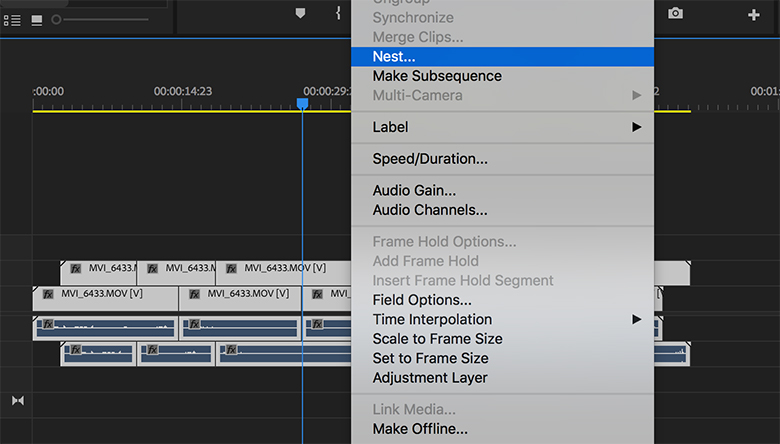Click the Link Media... entry
This screenshot has width=780, height=444.
tap(502, 409)
